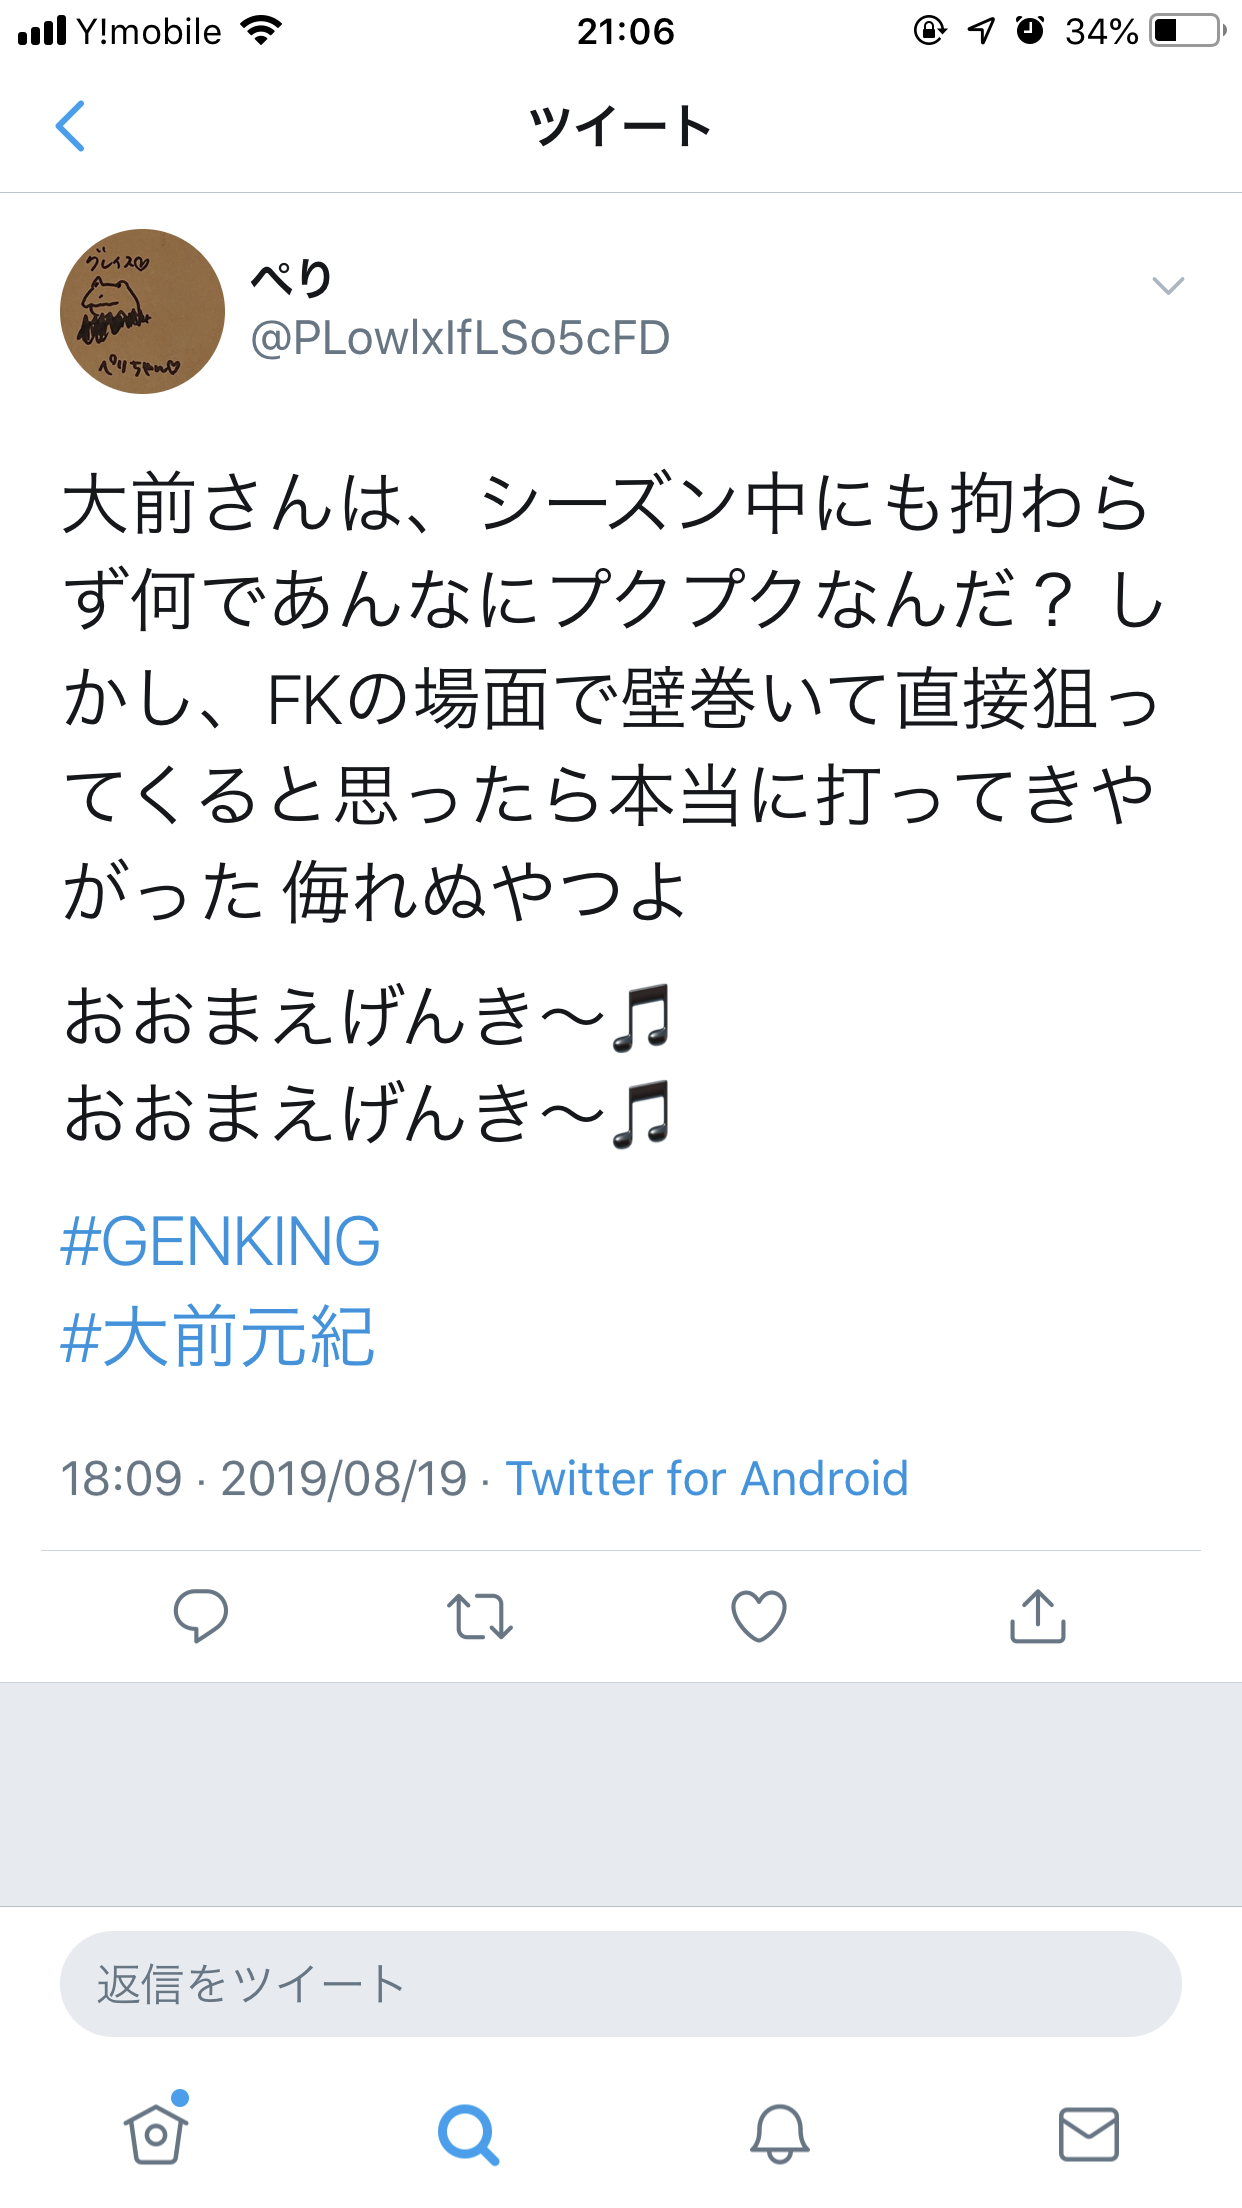Open the #GENKING hashtag

pos(221,1241)
